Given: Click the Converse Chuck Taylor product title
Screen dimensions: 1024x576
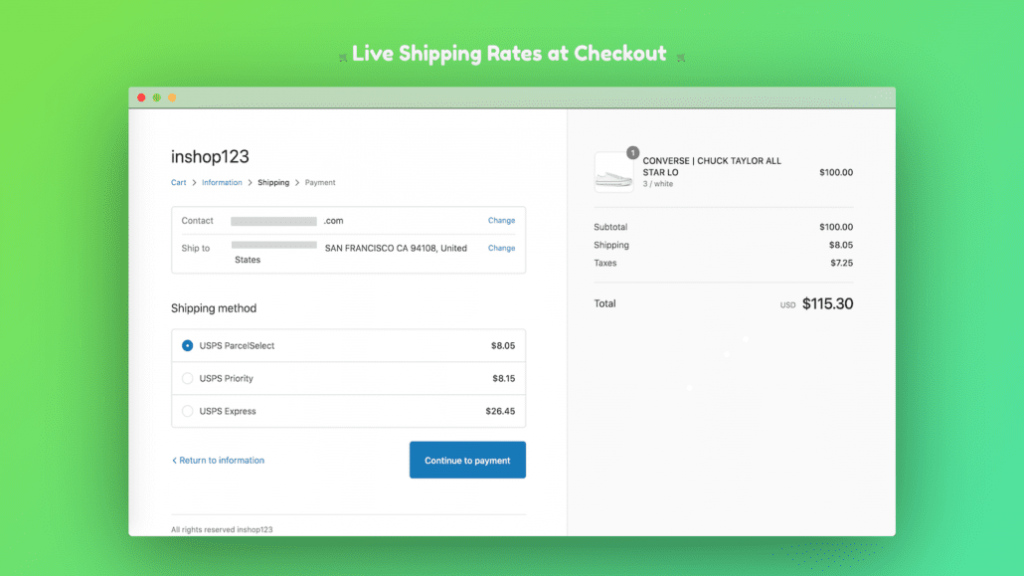Looking at the screenshot, I should (712, 166).
